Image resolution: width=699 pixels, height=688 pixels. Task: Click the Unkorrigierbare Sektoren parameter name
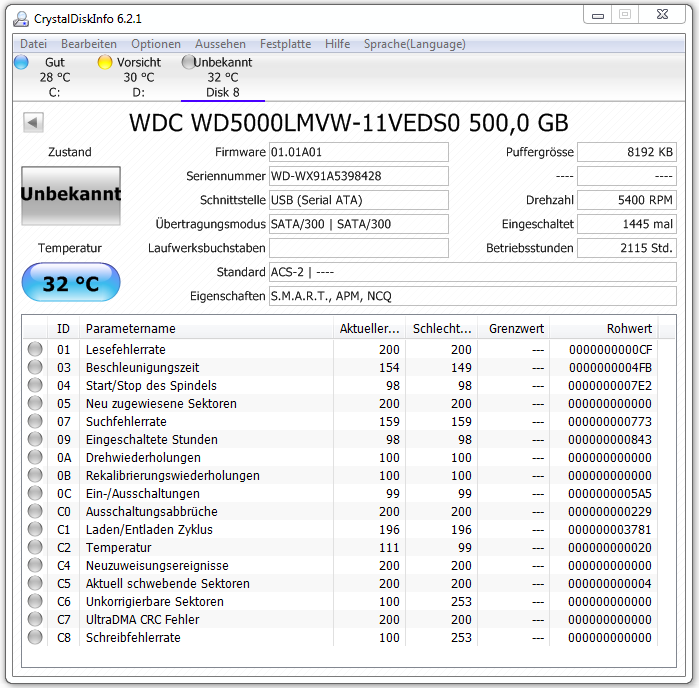point(155,601)
